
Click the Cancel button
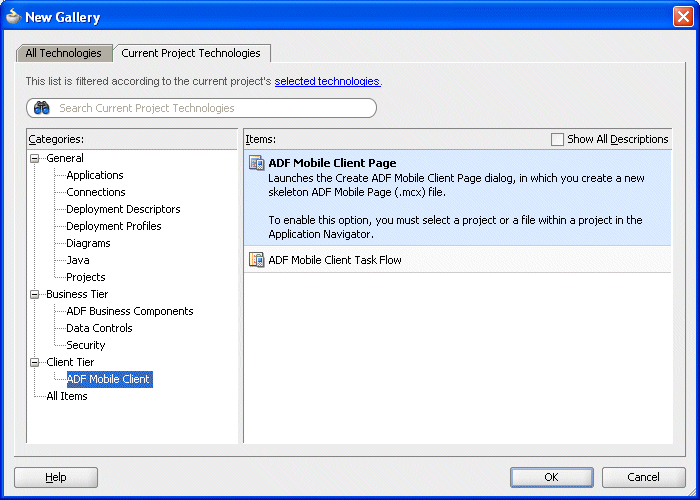(x=643, y=477)
